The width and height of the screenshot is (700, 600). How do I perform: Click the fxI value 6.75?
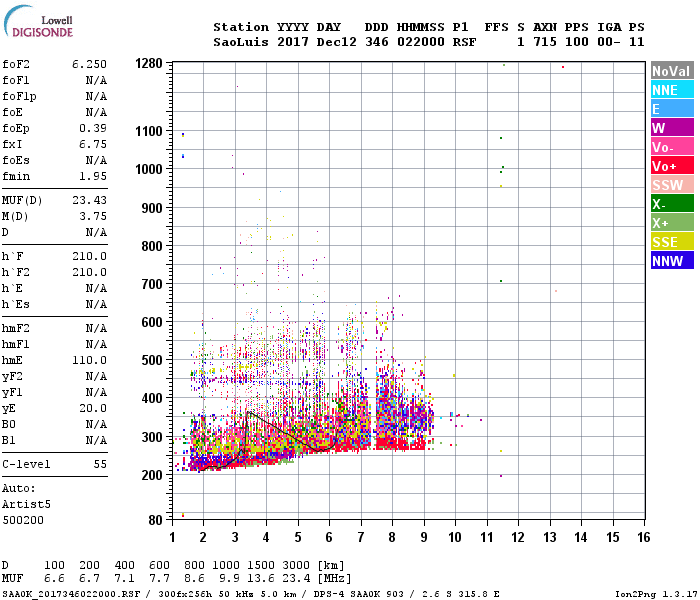(93, 145)
